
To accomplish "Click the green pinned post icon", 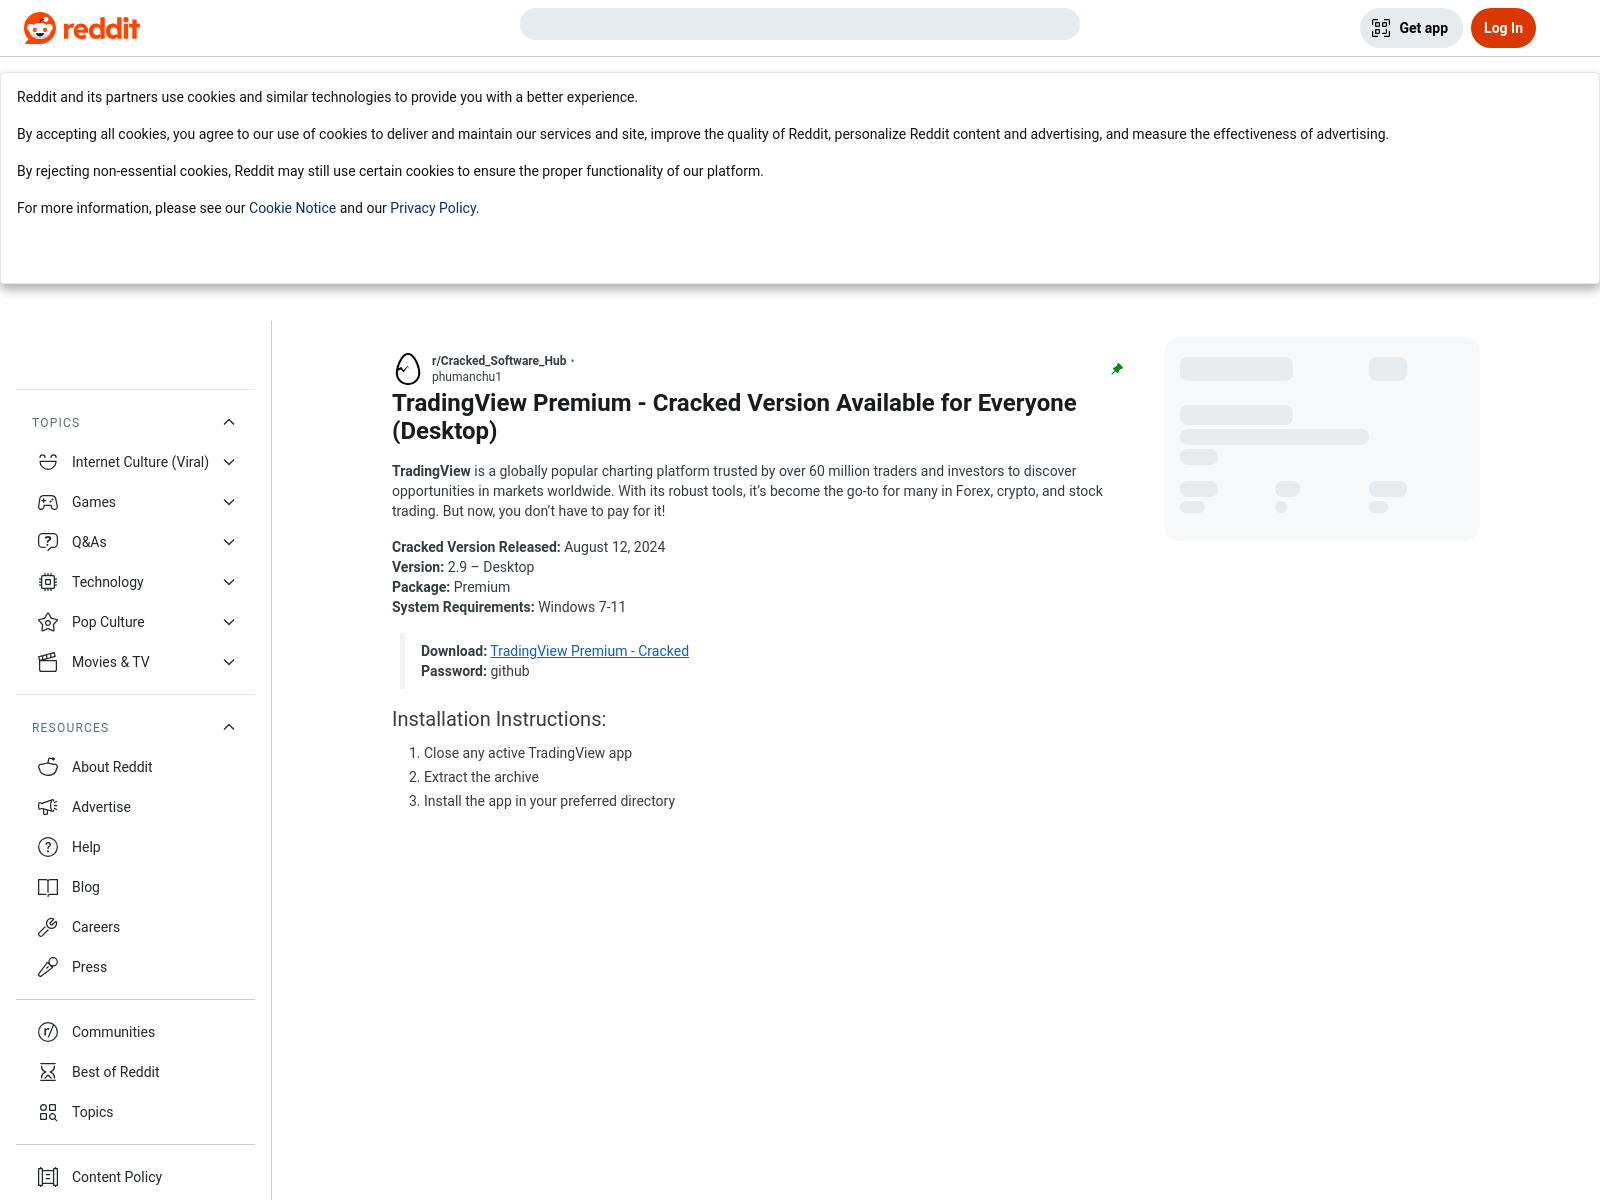I will [1117, 369].
